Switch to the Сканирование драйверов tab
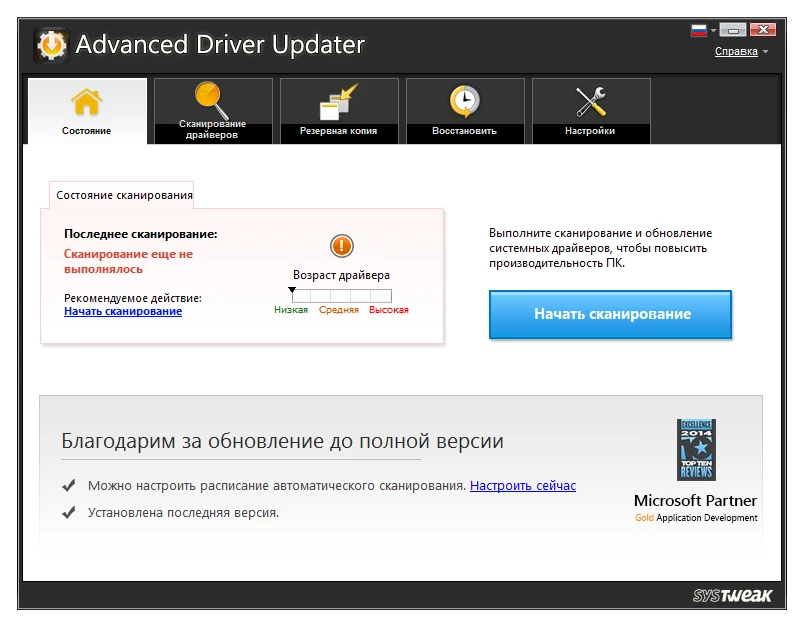This screenshot has width=810, height=642. click(x=212, y=130)
